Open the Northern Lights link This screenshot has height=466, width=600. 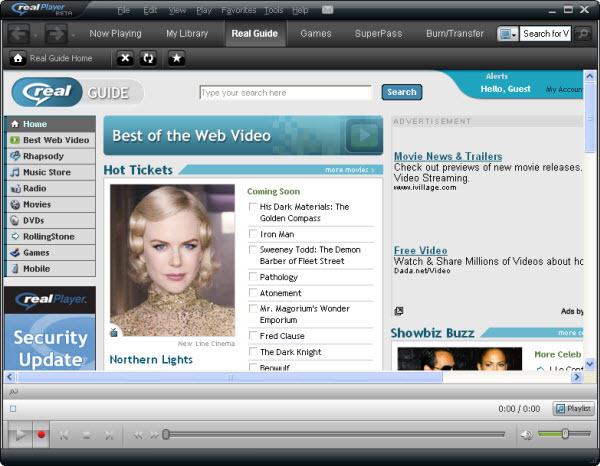click(151, 359)
